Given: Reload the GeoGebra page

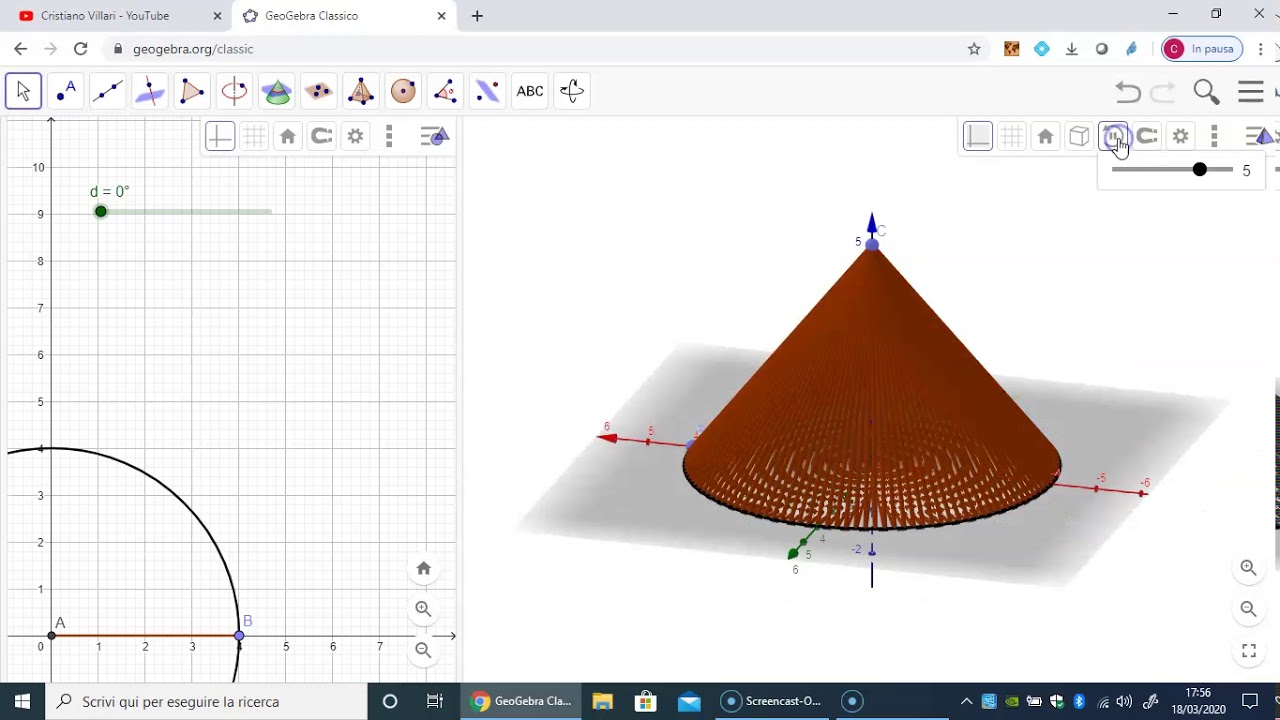Looking at the screenshot, I should (80, 49).
